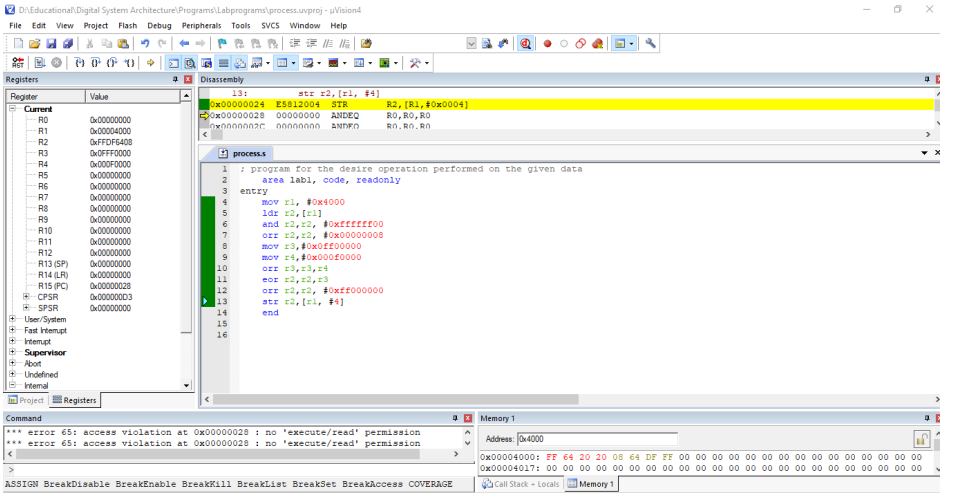This screenshot has width=954, height=493.
Task: Open configuration wrench icon
Action: 650,44
